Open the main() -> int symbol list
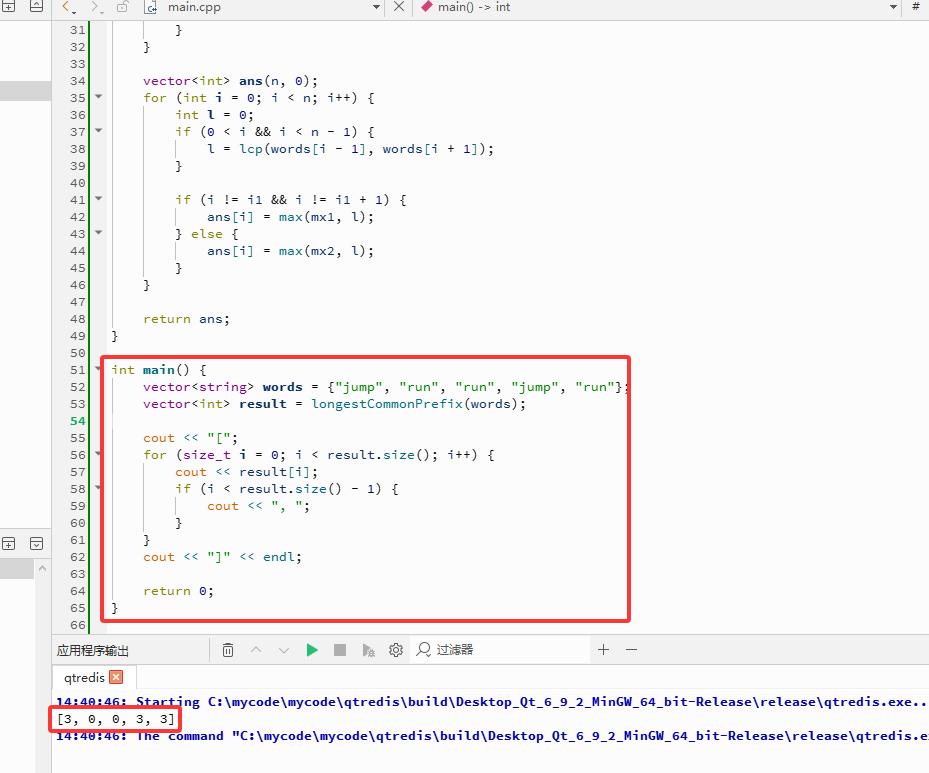 (473, 7)
